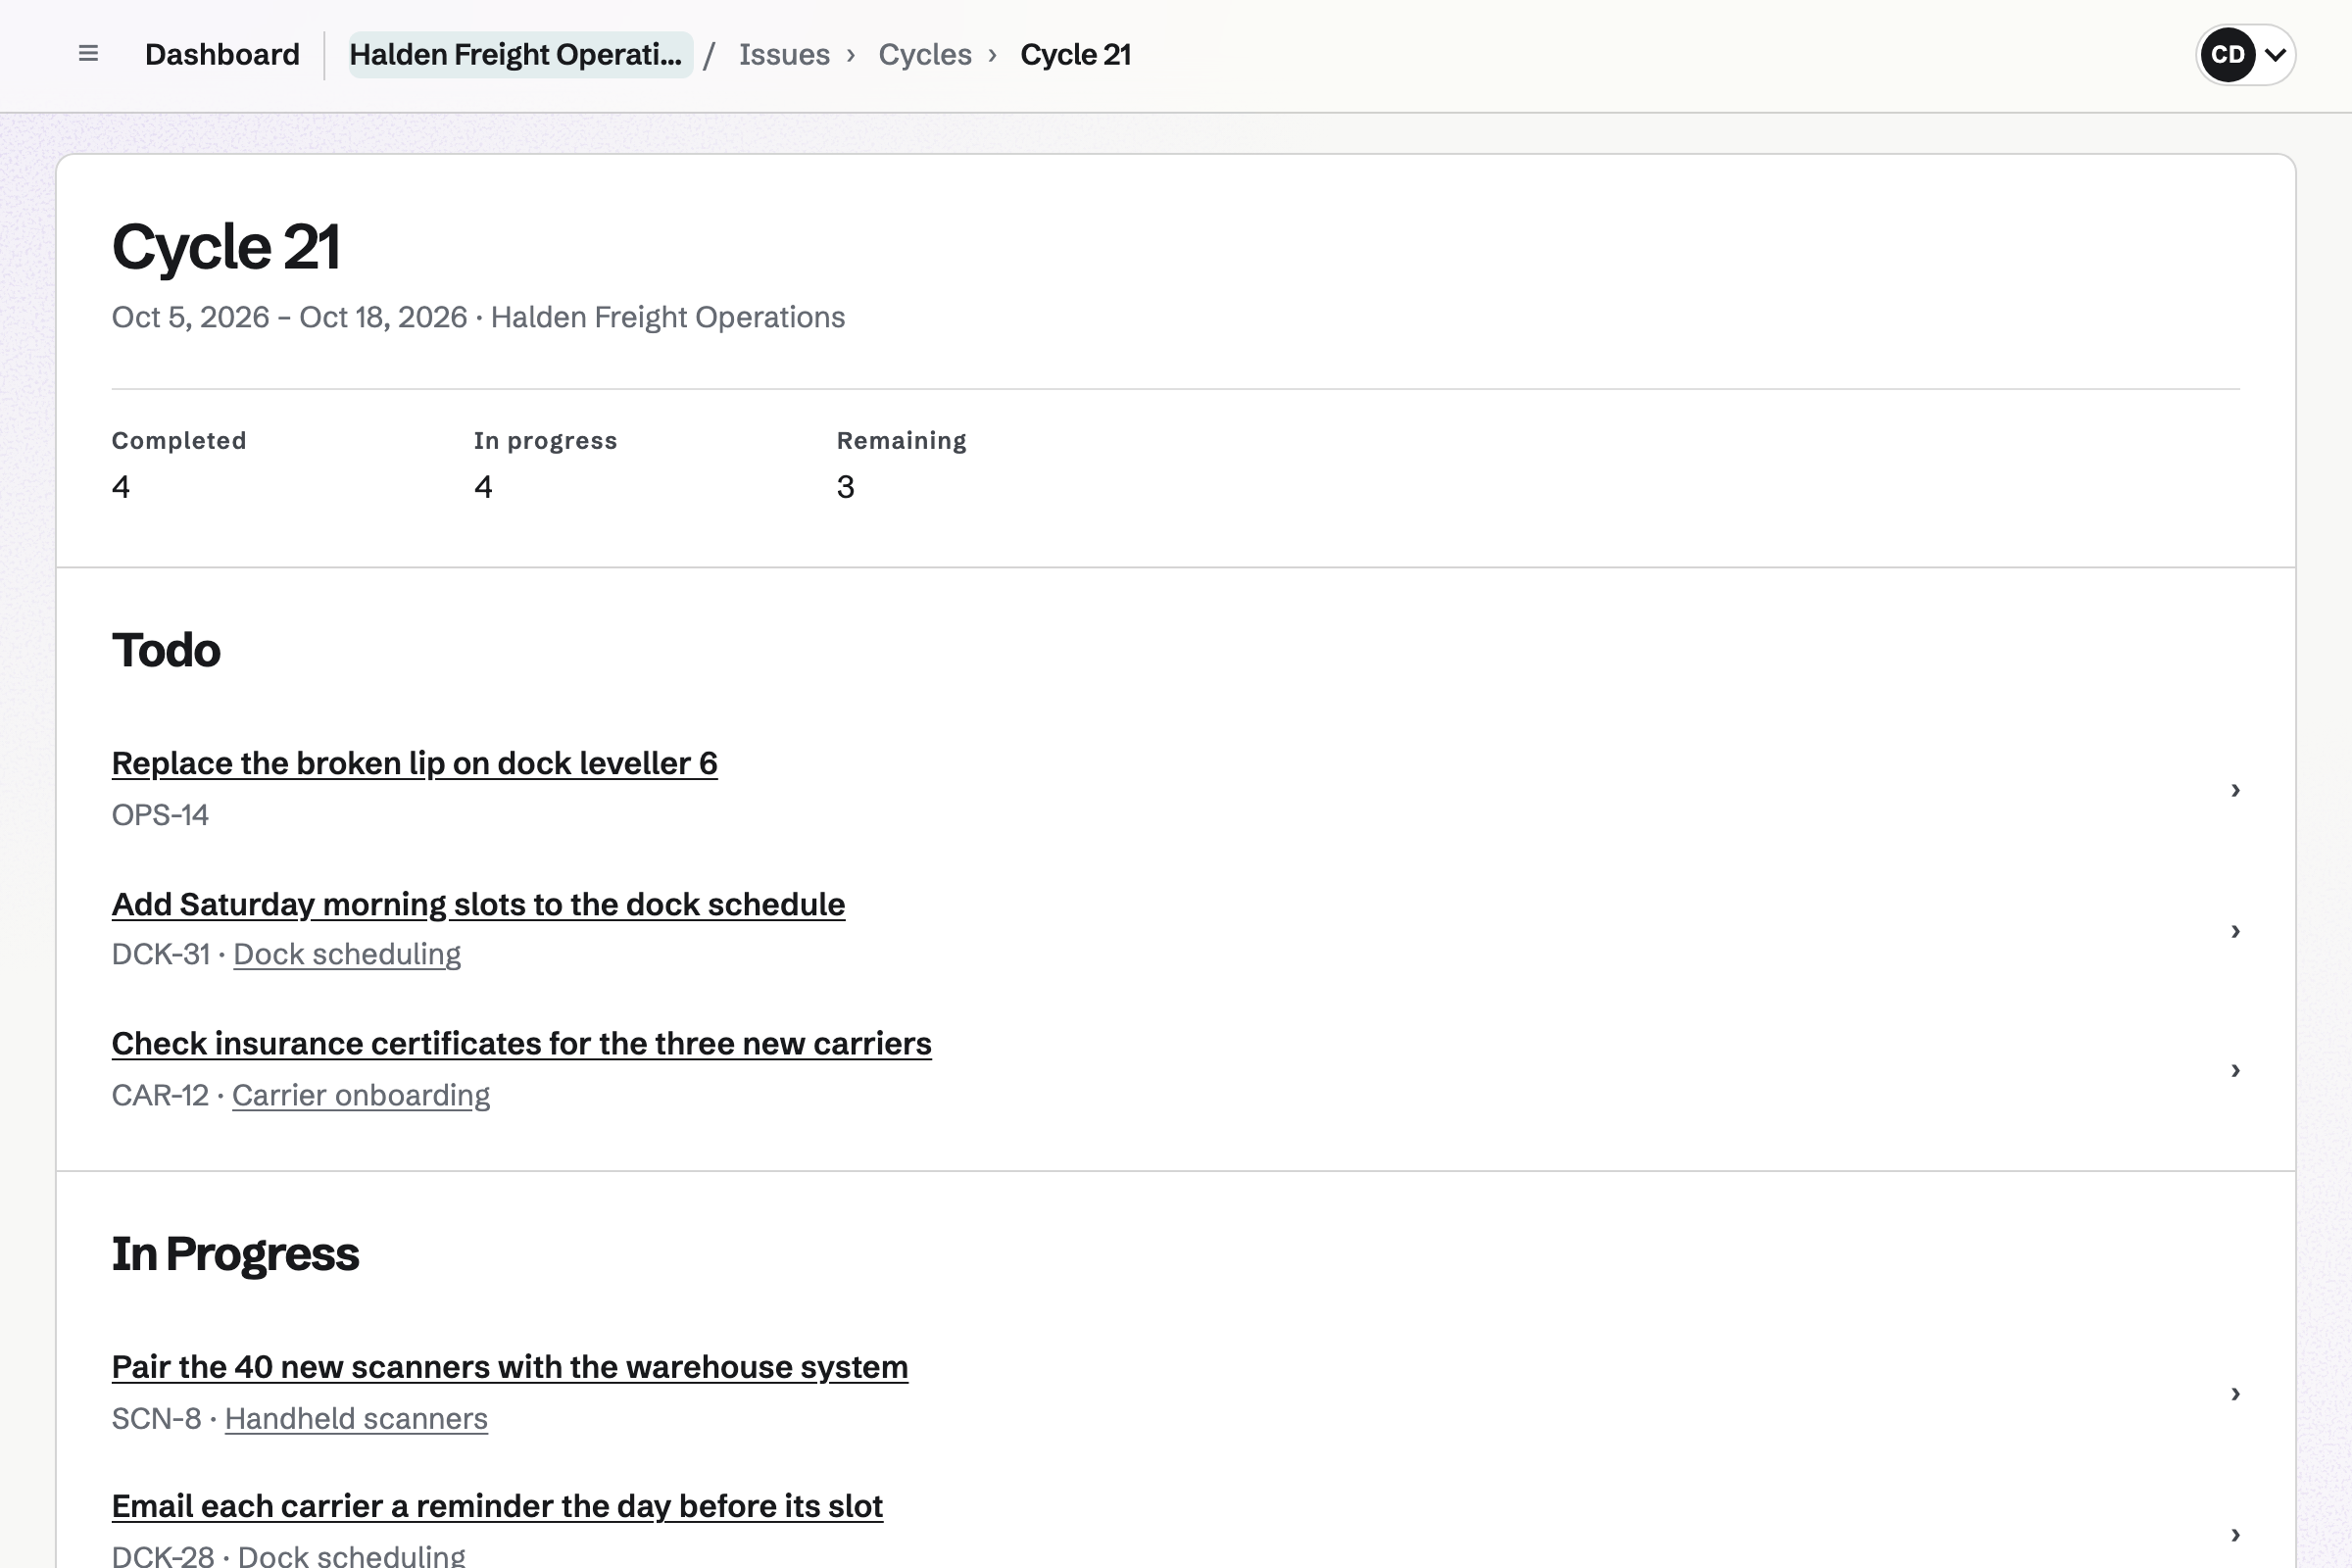Select the Halden Freight Operati... workspace switcher

coord(520,54)
